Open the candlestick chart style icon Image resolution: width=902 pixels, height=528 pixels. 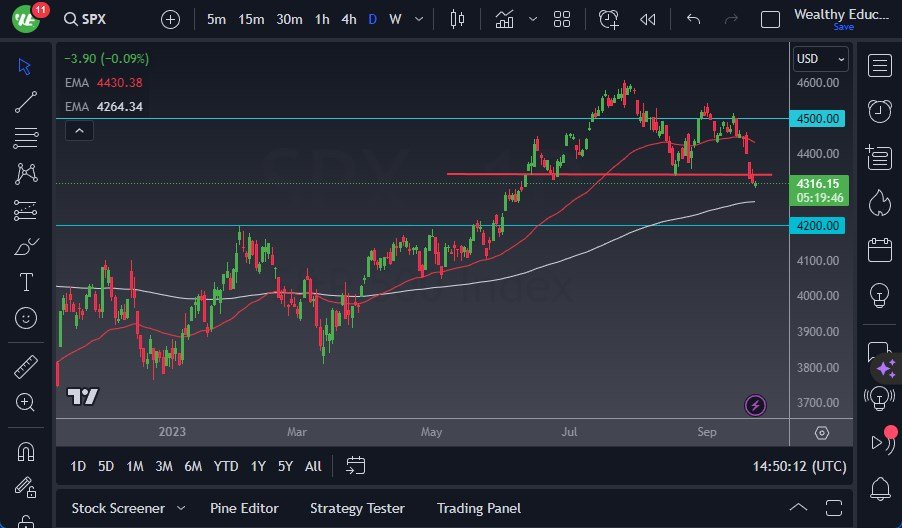point(458,19)
